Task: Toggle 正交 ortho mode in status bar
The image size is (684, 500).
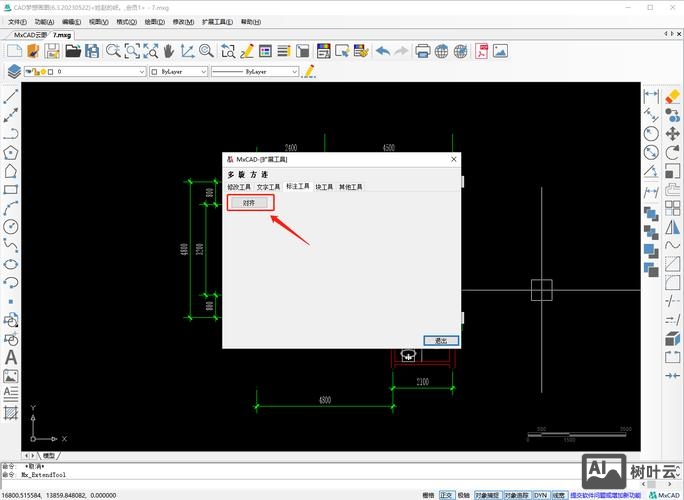Action: click(446, 494)
